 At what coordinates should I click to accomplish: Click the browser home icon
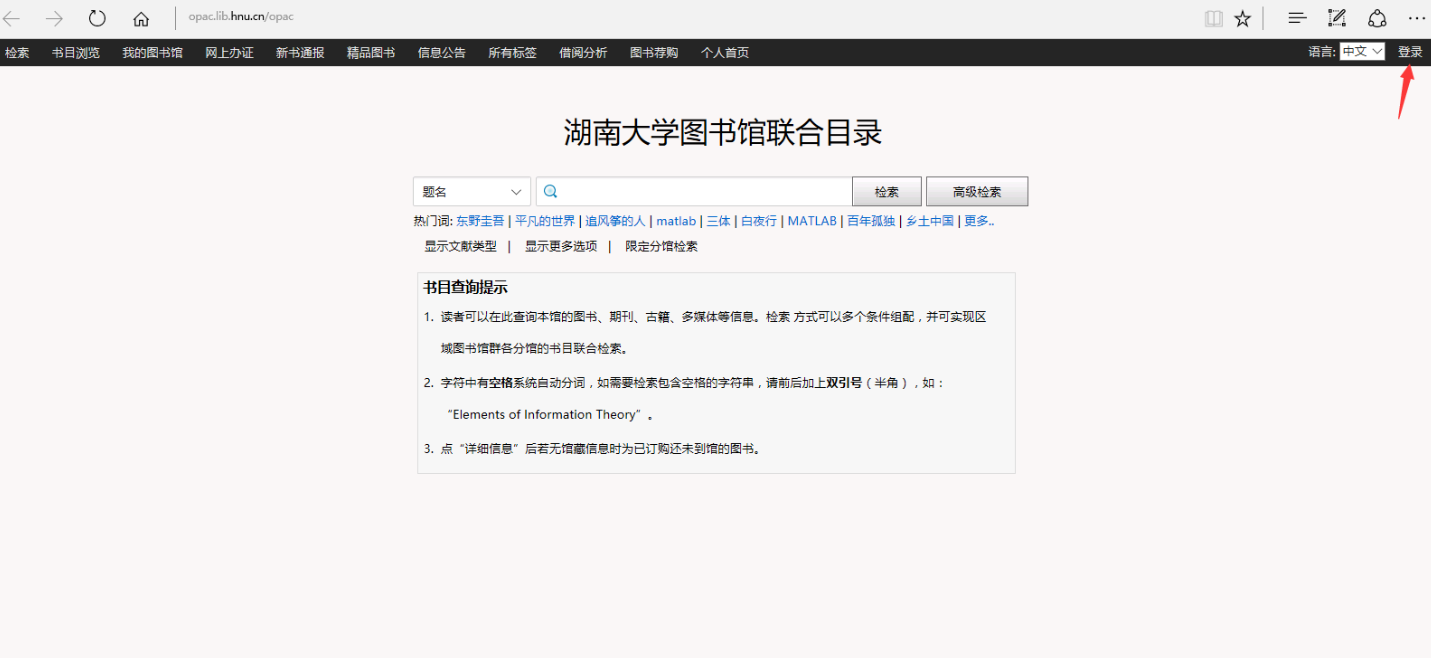tap(141, 18)
